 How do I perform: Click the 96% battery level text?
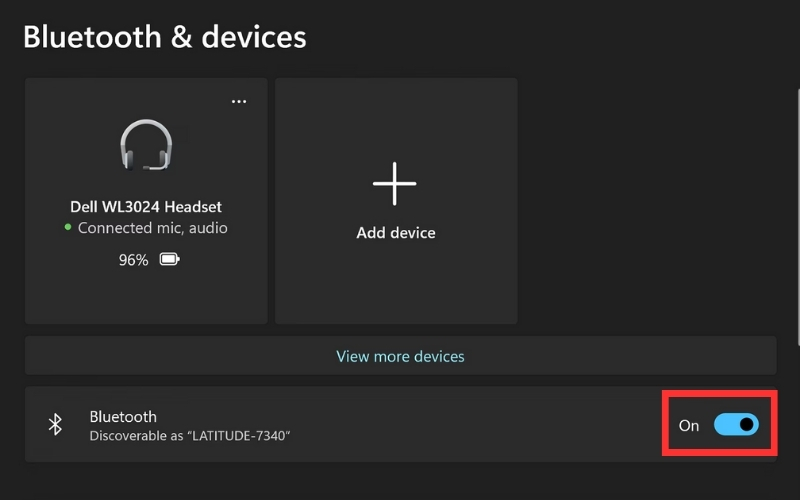(134, 260)
